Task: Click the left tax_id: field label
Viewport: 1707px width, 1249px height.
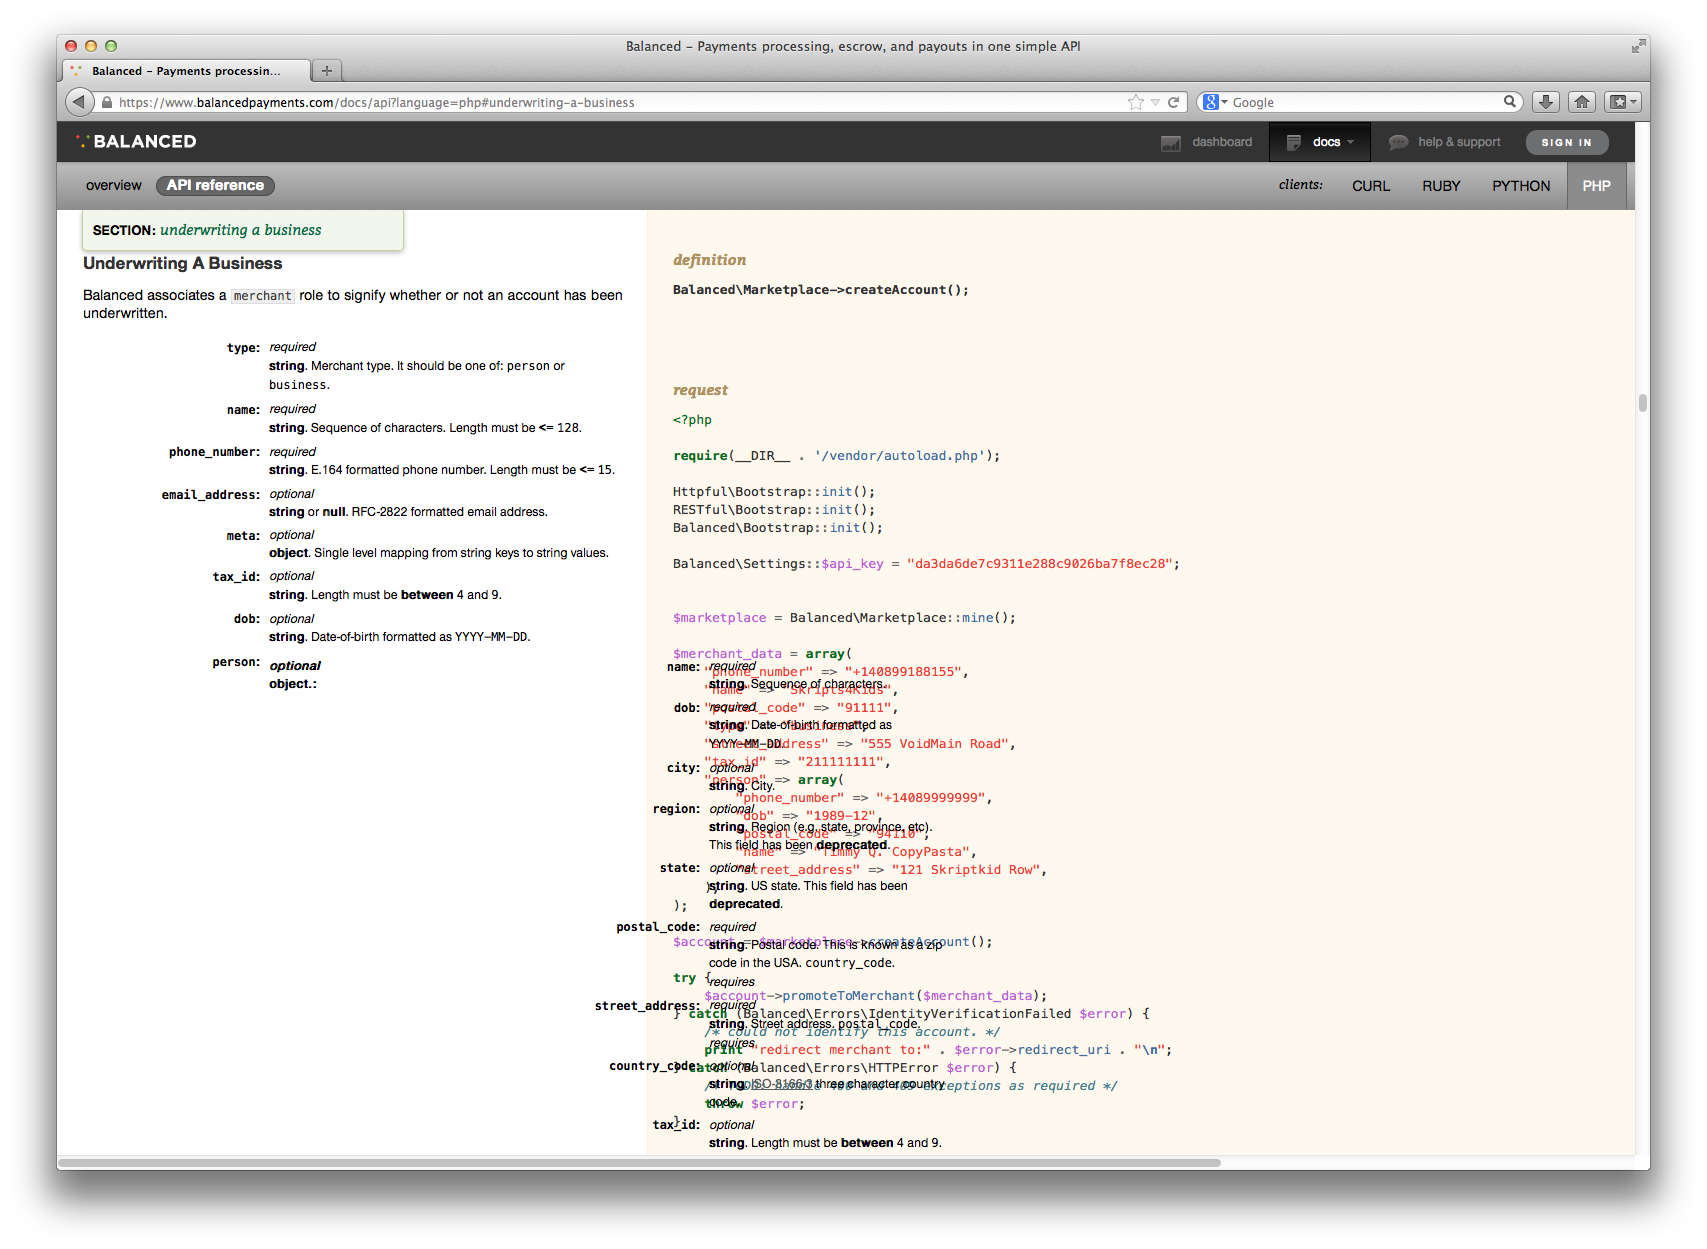Action: [x=236, y=577]
